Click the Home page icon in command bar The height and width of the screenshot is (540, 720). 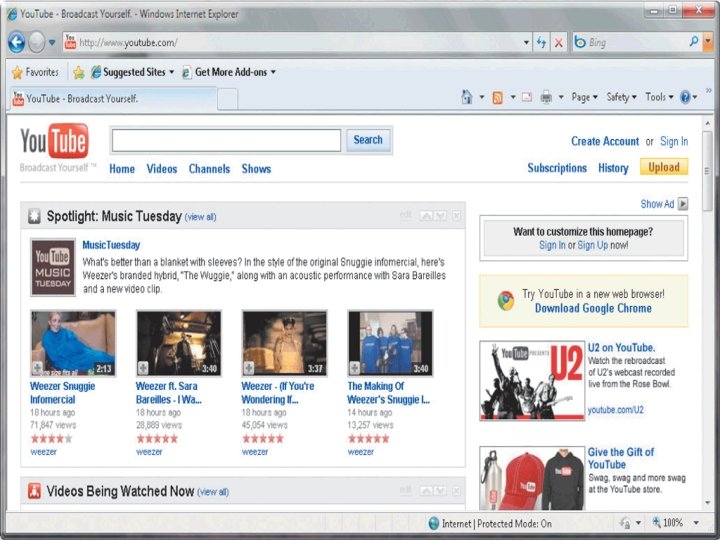[x=467, y=97]
